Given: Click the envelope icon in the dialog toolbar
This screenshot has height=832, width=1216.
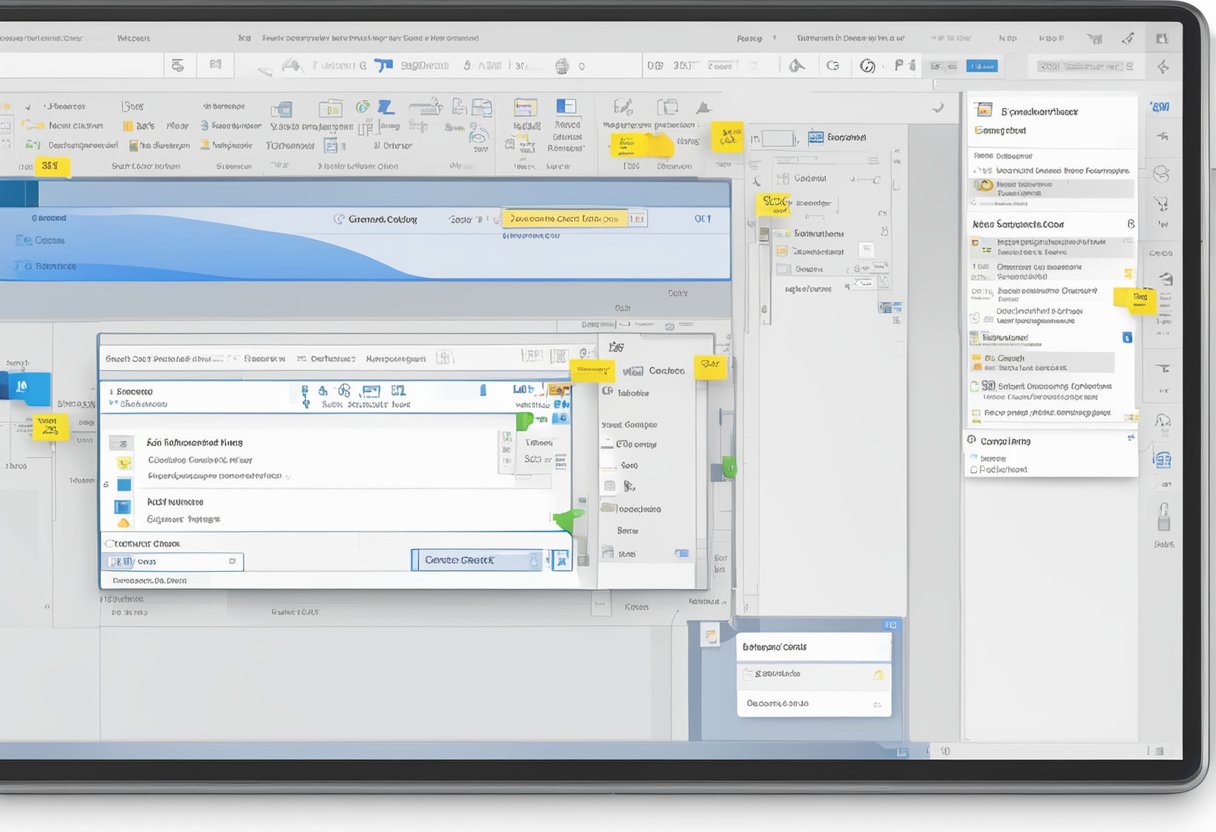Looking at the screenshot, I should coord(373,391).
